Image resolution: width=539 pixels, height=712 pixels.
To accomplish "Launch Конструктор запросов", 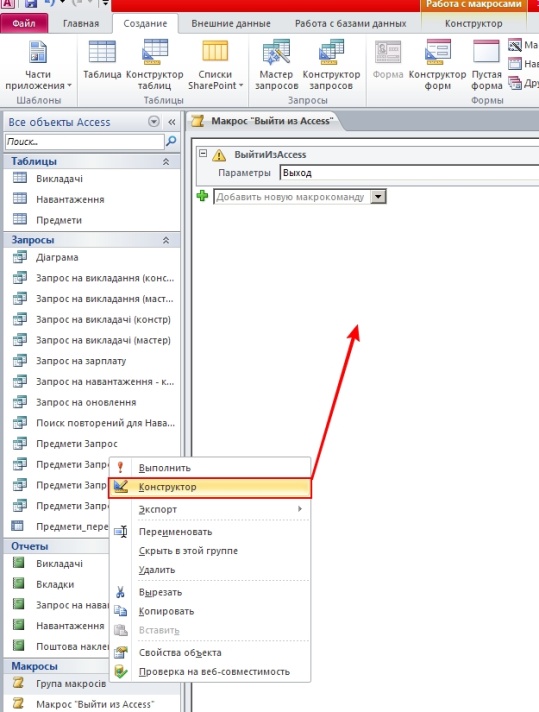I will click(331, 65).
